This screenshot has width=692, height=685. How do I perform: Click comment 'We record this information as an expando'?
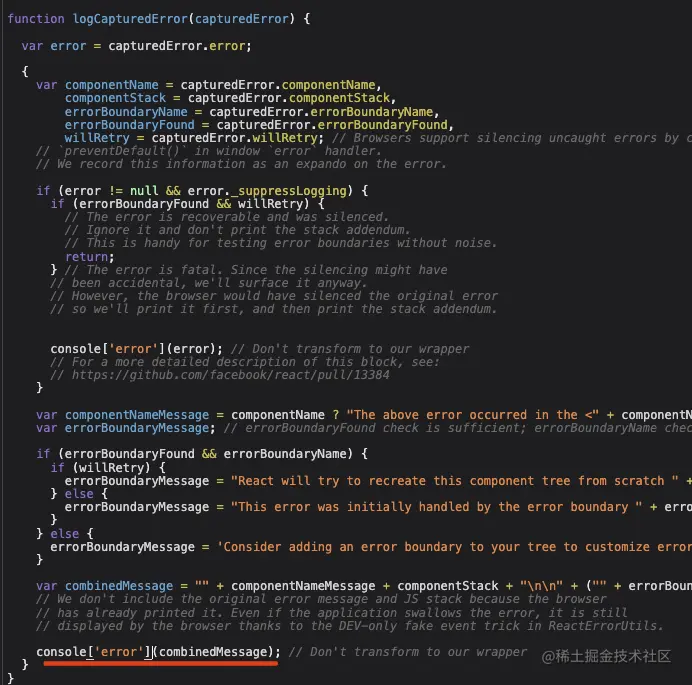241,164
